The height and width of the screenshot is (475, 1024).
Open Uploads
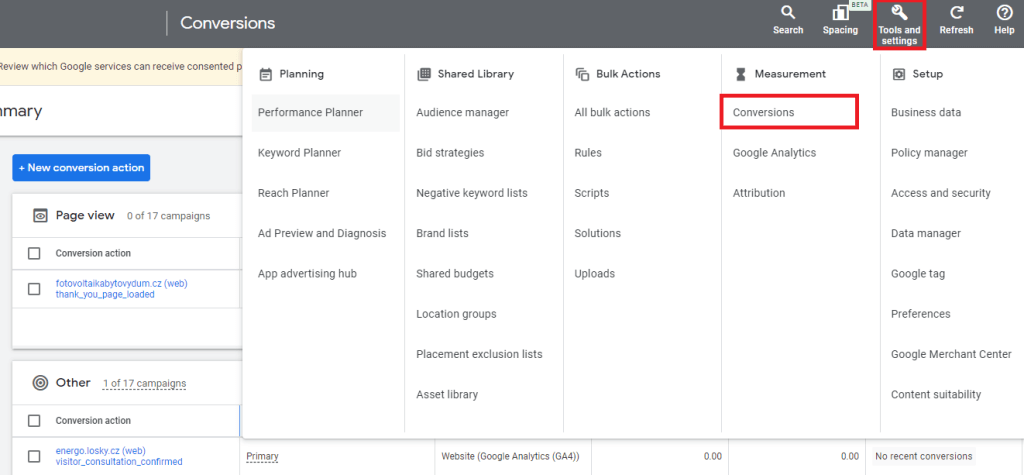point(594,274)
